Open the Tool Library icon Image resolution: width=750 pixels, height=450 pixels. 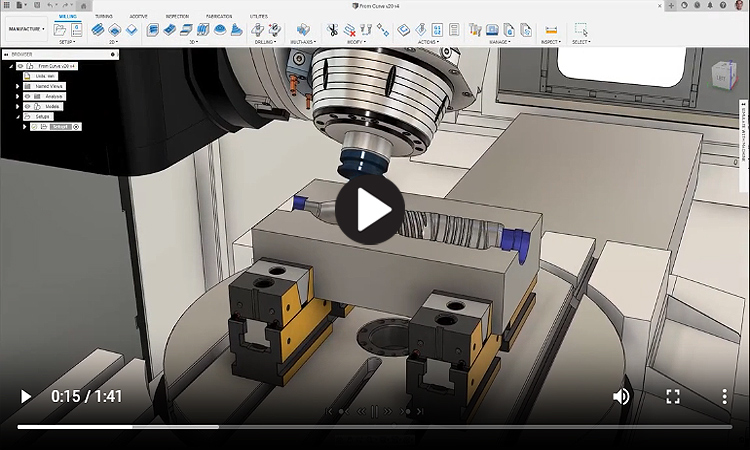[475, 30]
